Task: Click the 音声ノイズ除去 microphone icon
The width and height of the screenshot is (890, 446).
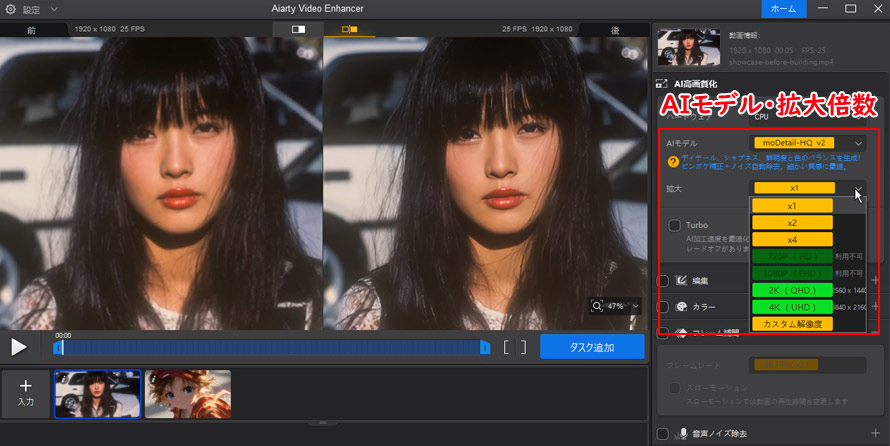Action: (683, 434)
